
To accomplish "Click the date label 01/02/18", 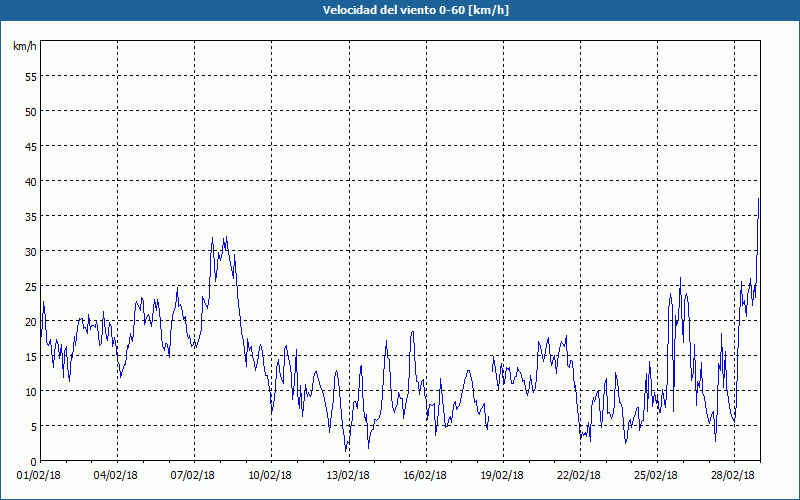I will tap(38, 475).
